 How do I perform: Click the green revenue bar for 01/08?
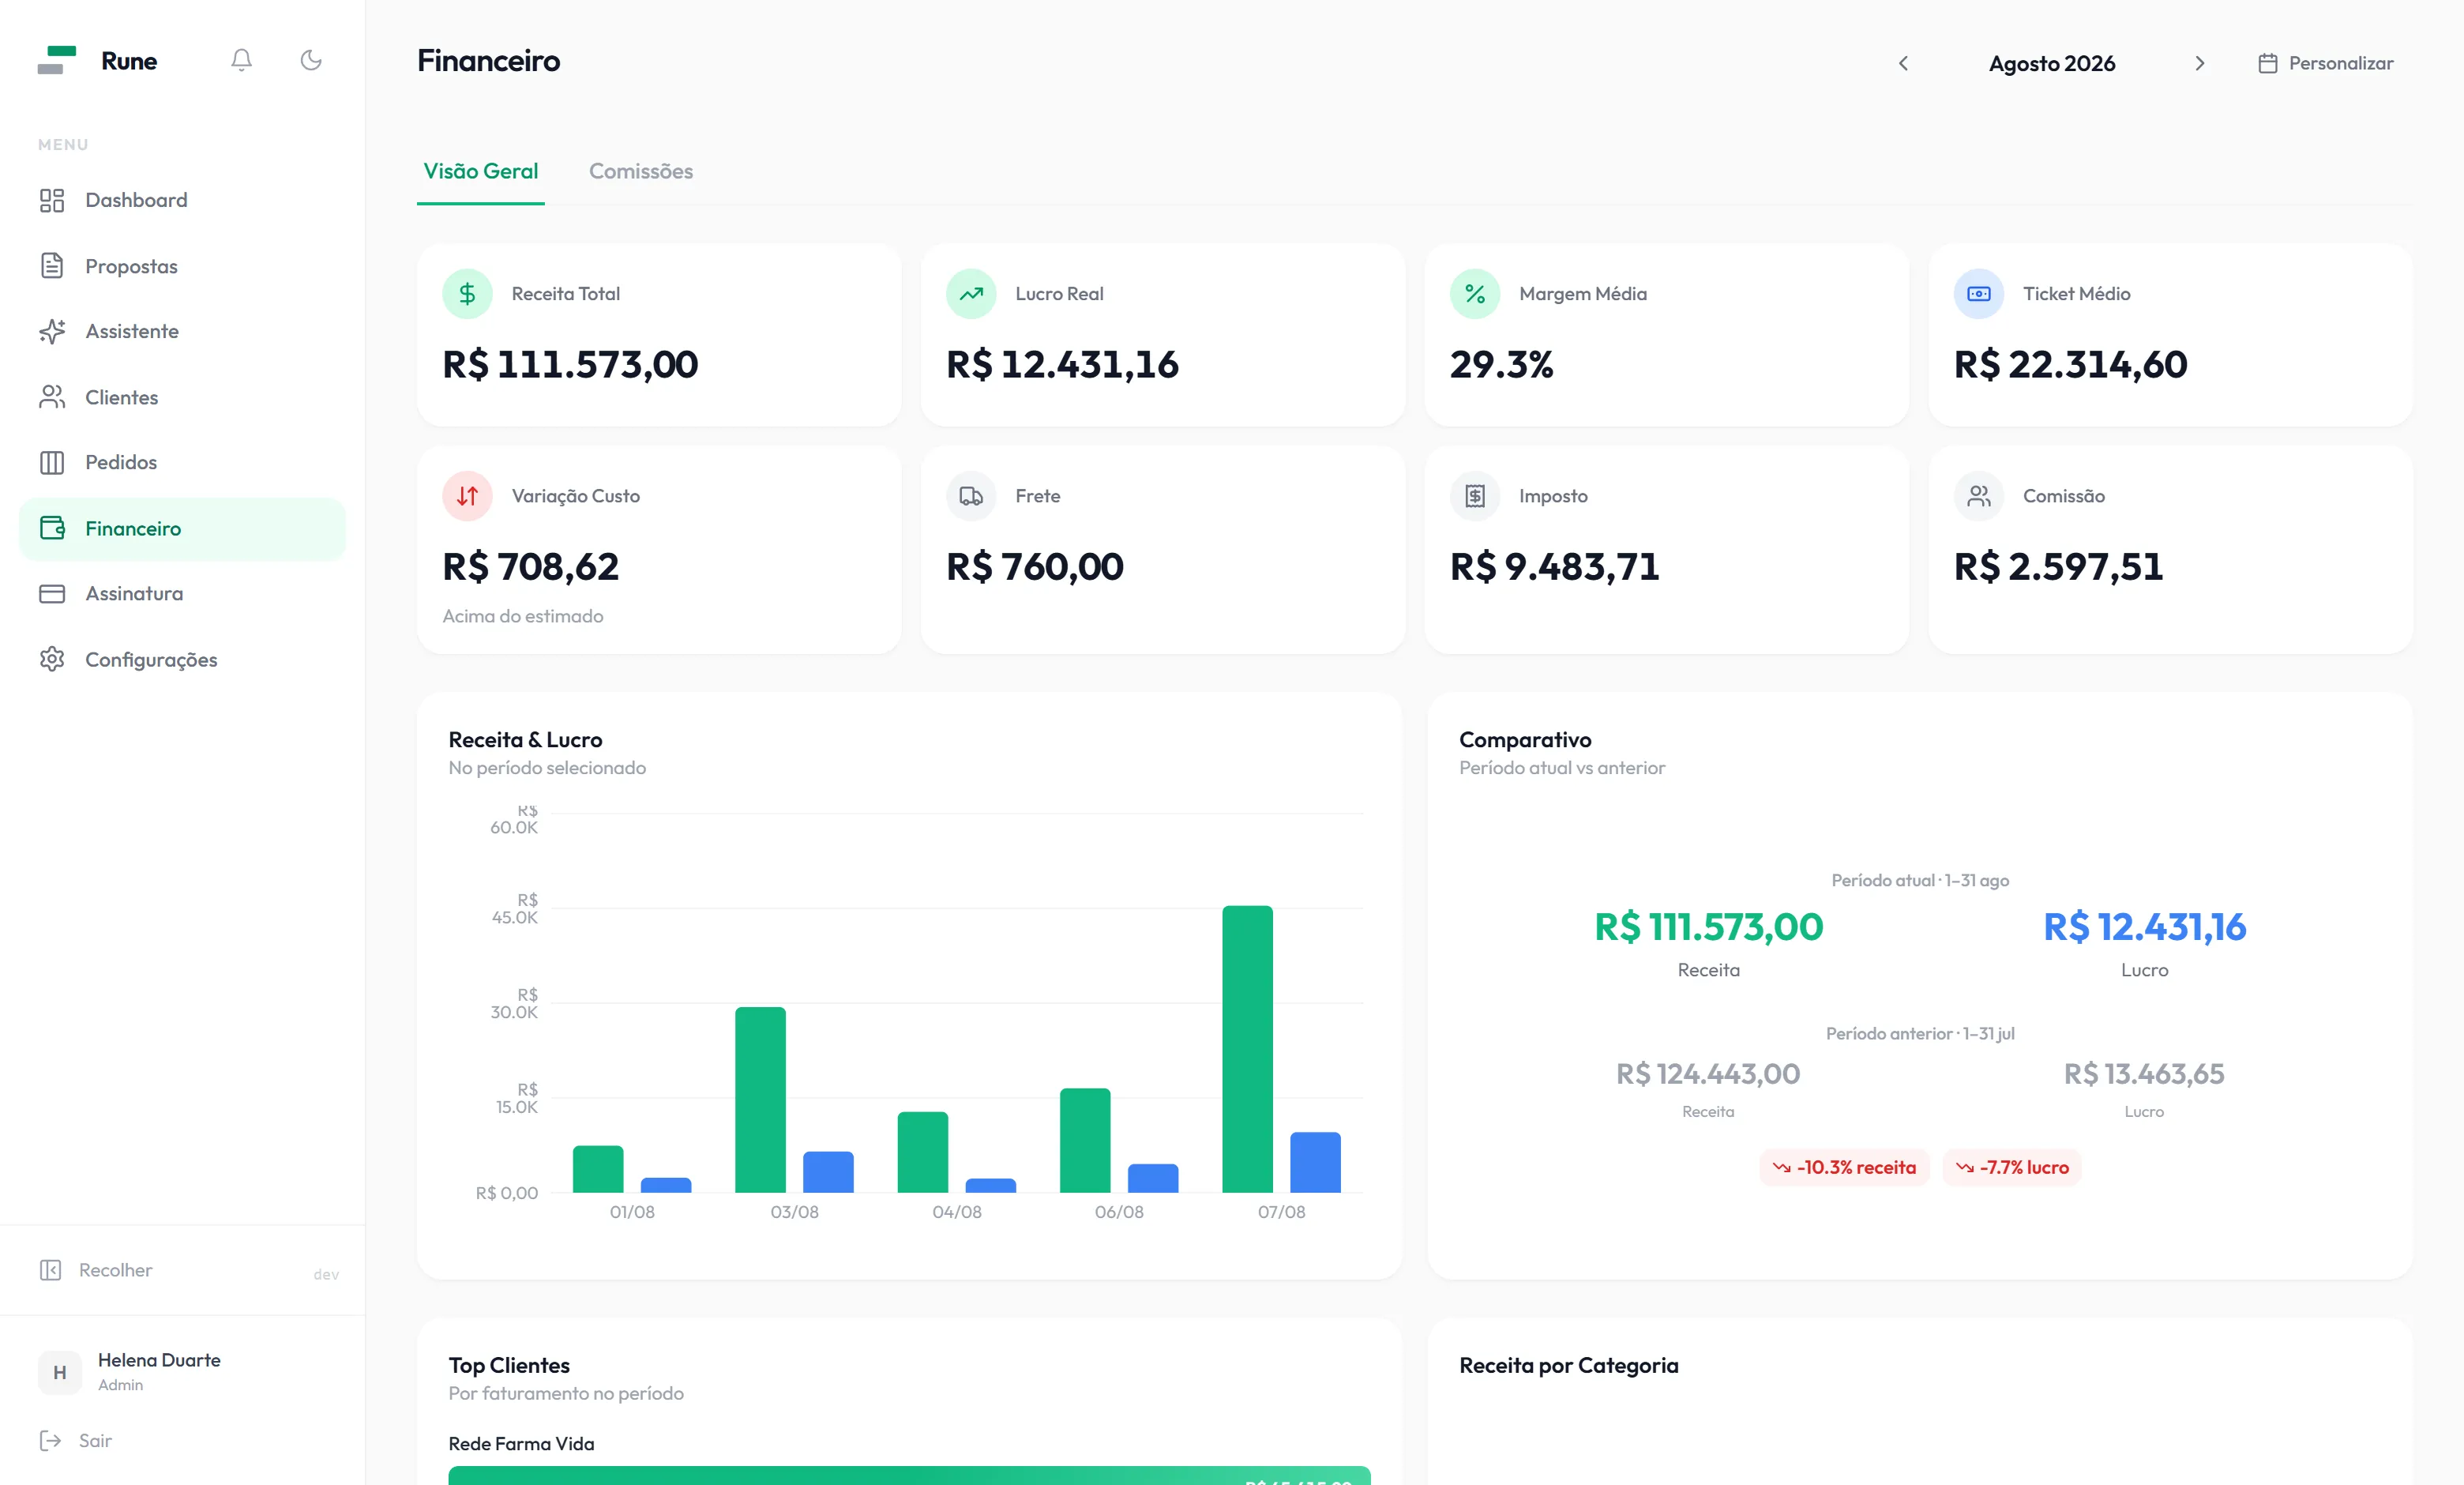coord(598,1169)
